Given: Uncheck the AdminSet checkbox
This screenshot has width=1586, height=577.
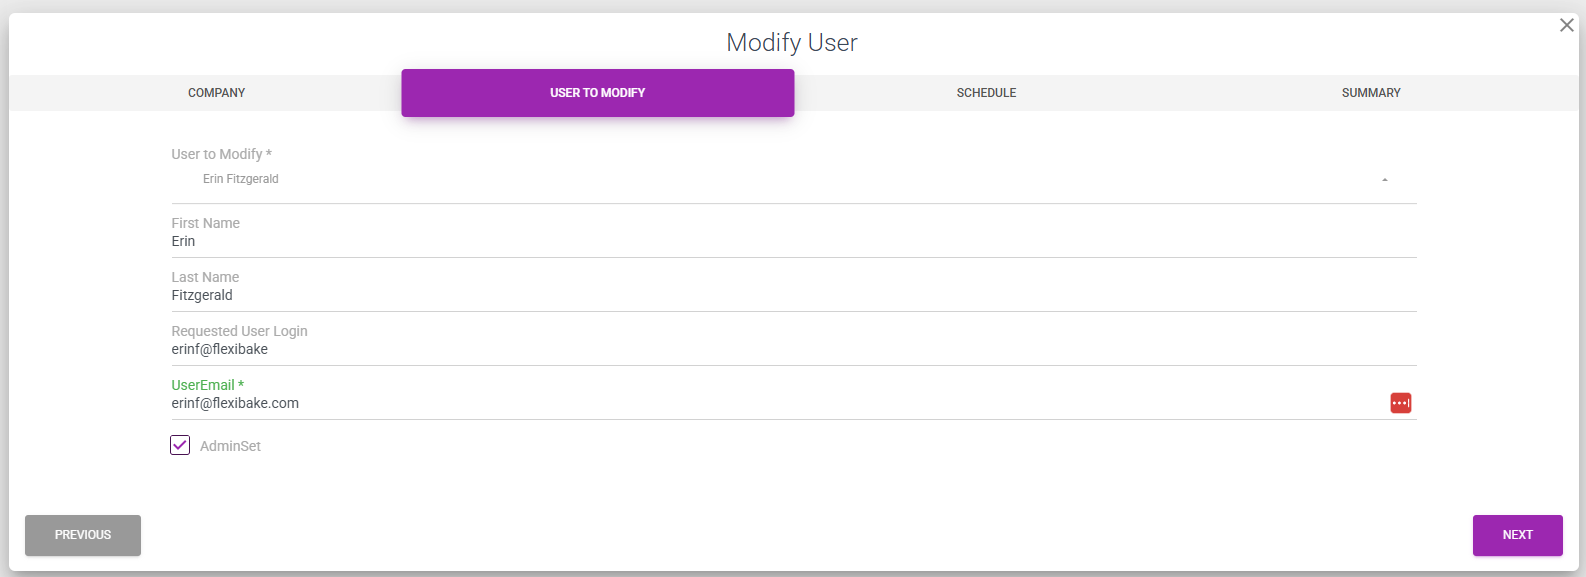Looking at the screenshot, I should click(x=180, y=445).
